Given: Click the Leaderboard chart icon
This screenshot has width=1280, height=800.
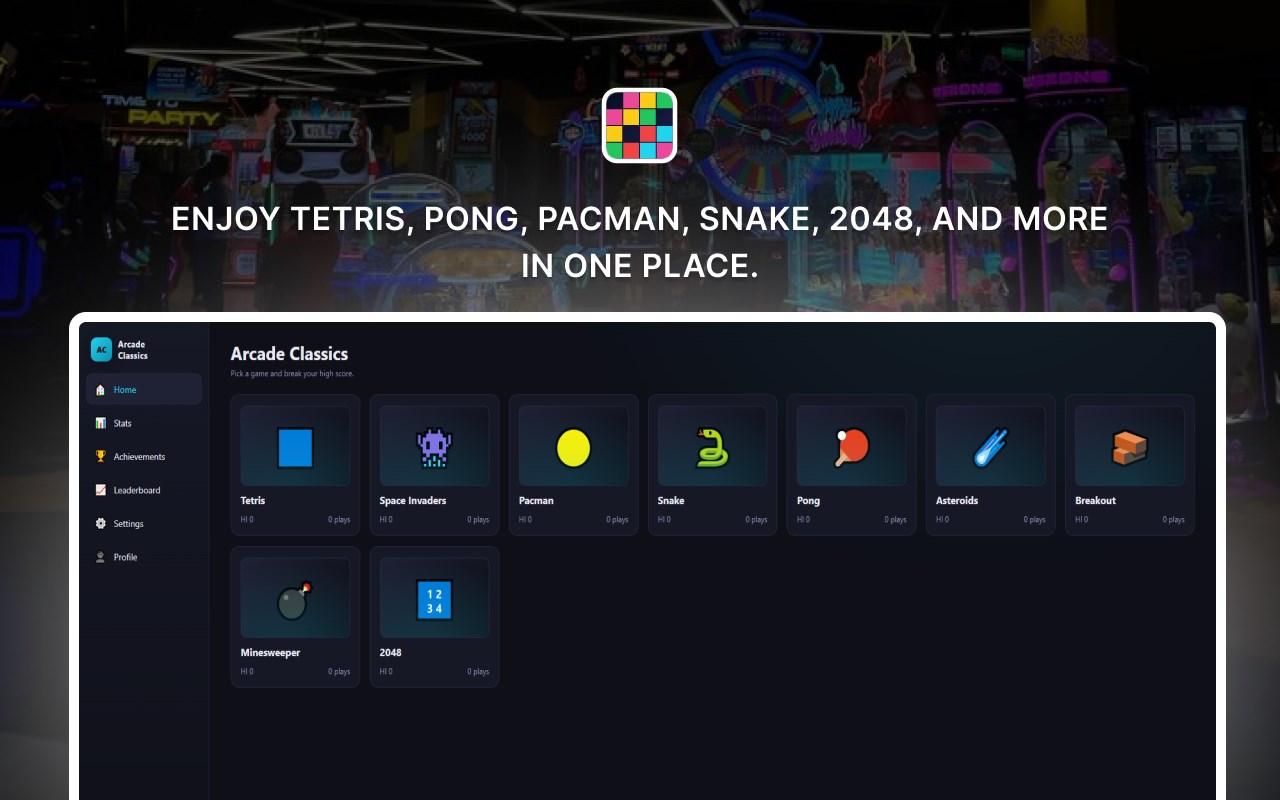Looking at the screenshot, I should [x=100, y=490].
